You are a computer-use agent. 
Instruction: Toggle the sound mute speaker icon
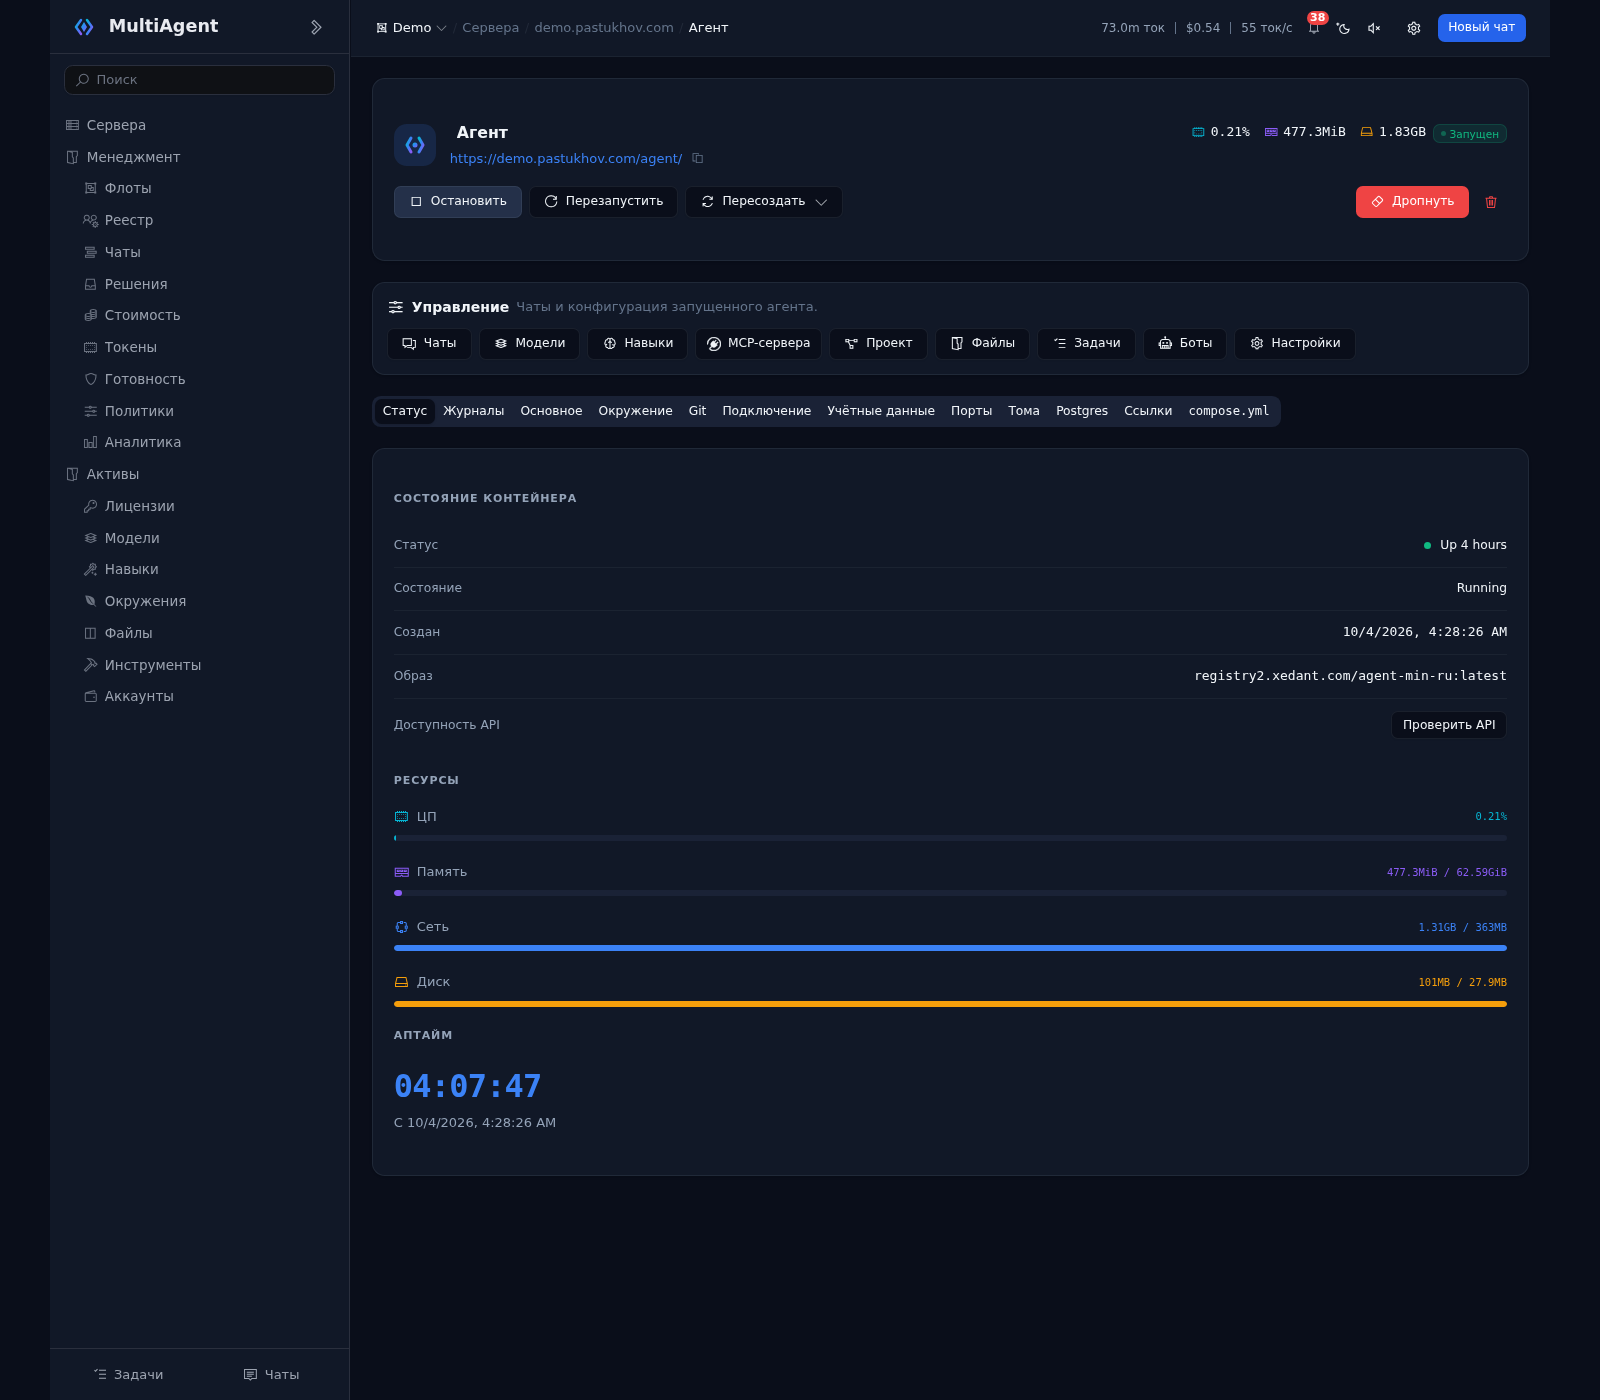pos(1374,28)
